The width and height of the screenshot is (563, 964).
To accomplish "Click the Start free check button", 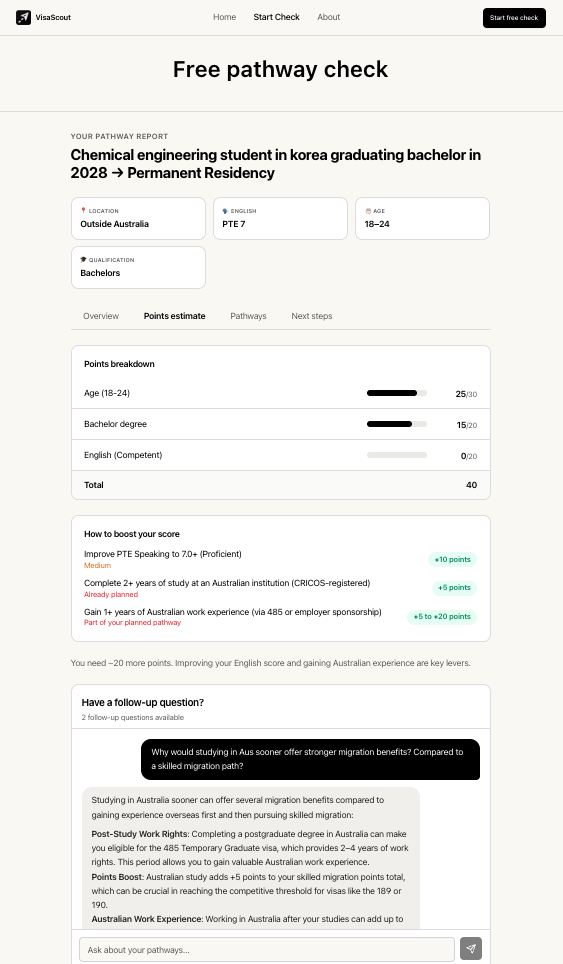I will [514, 18].
